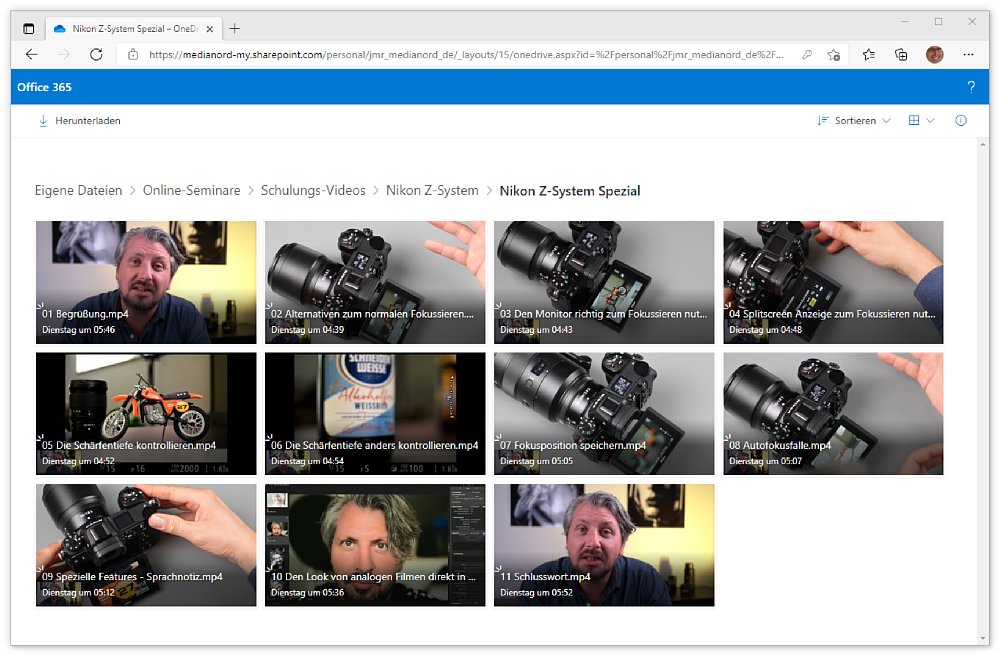Open the details info pane icon
The image size is (1000, 656).
tap(960, 120)
